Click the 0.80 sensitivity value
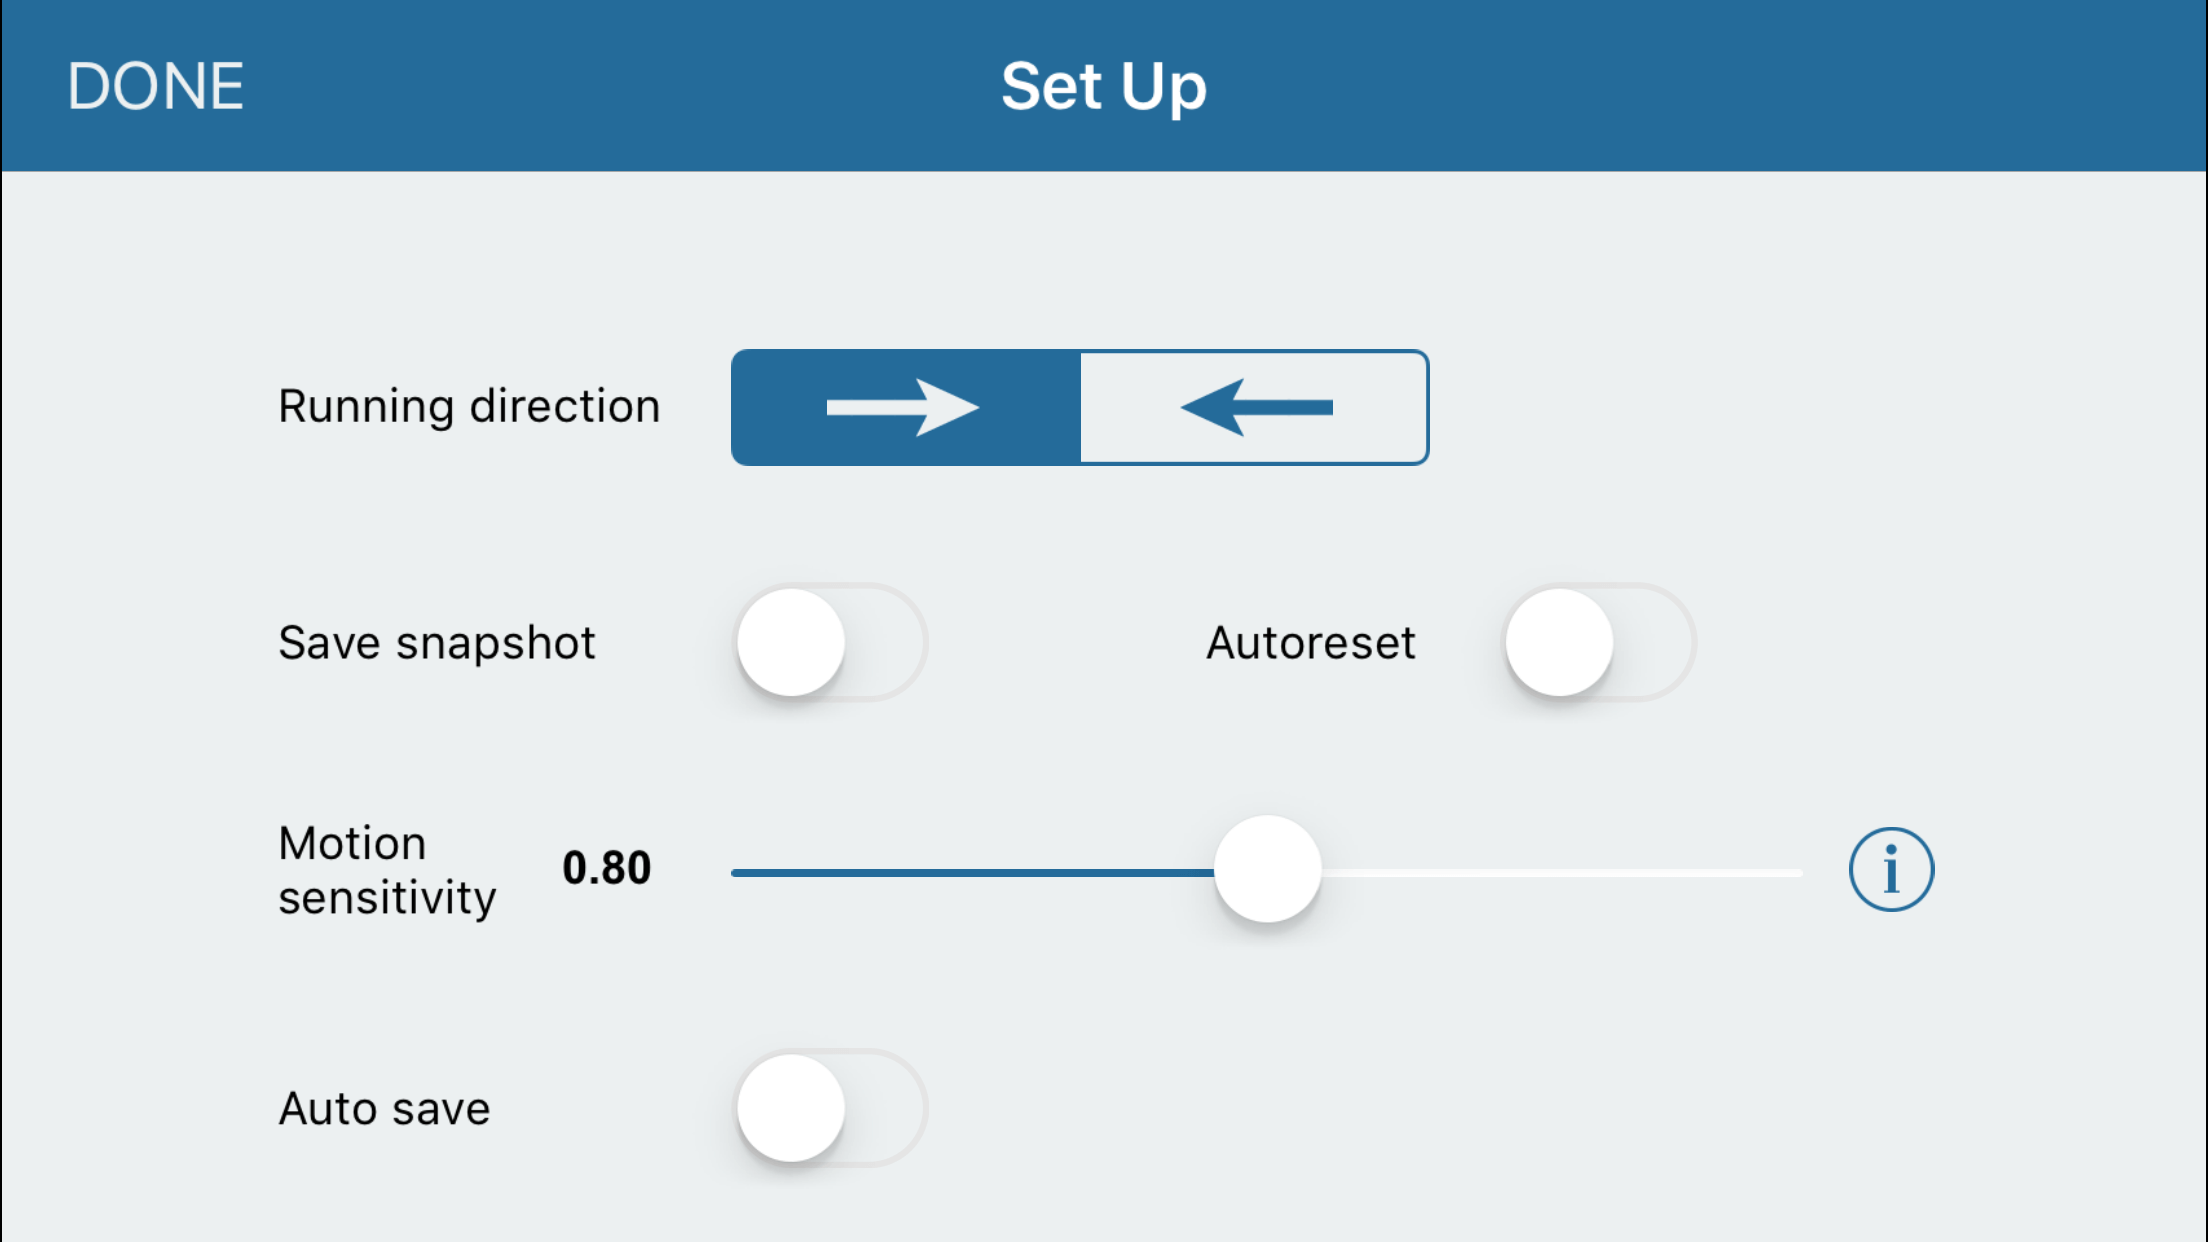Image resolution: width=2208 pixels, height=1242 pixels. click(606, 868)
